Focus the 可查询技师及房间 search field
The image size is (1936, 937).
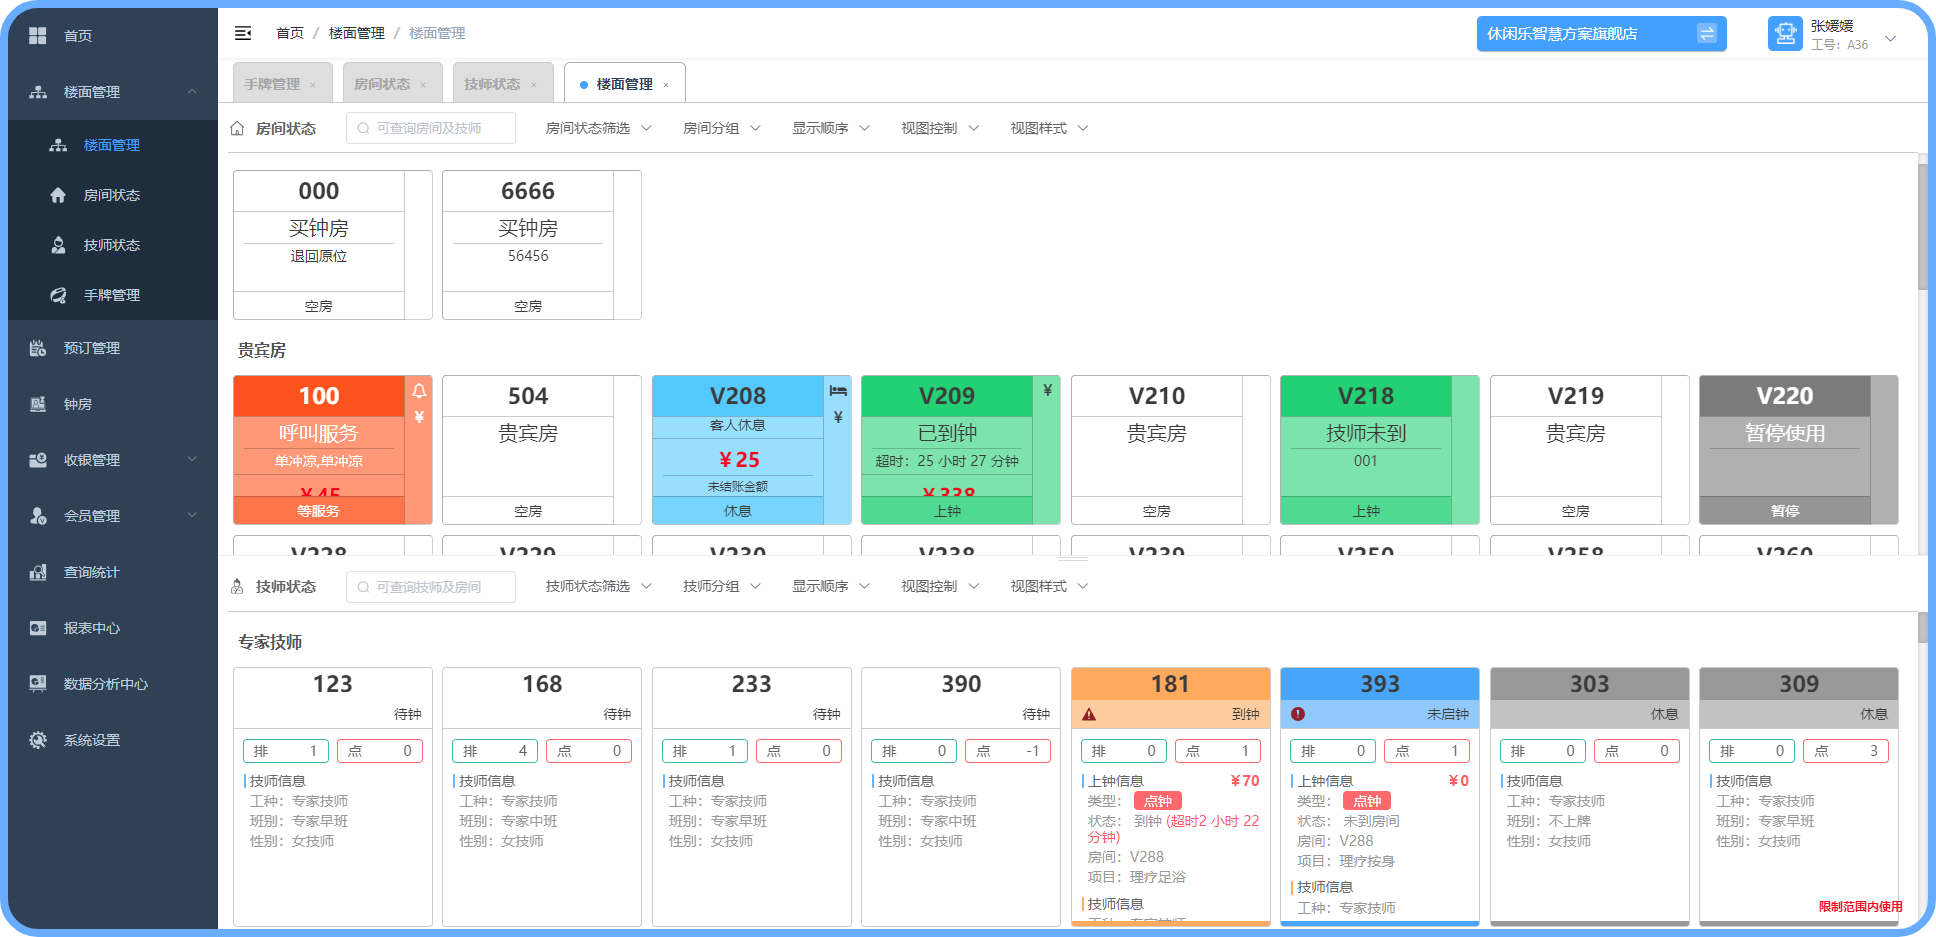point(431,587)
